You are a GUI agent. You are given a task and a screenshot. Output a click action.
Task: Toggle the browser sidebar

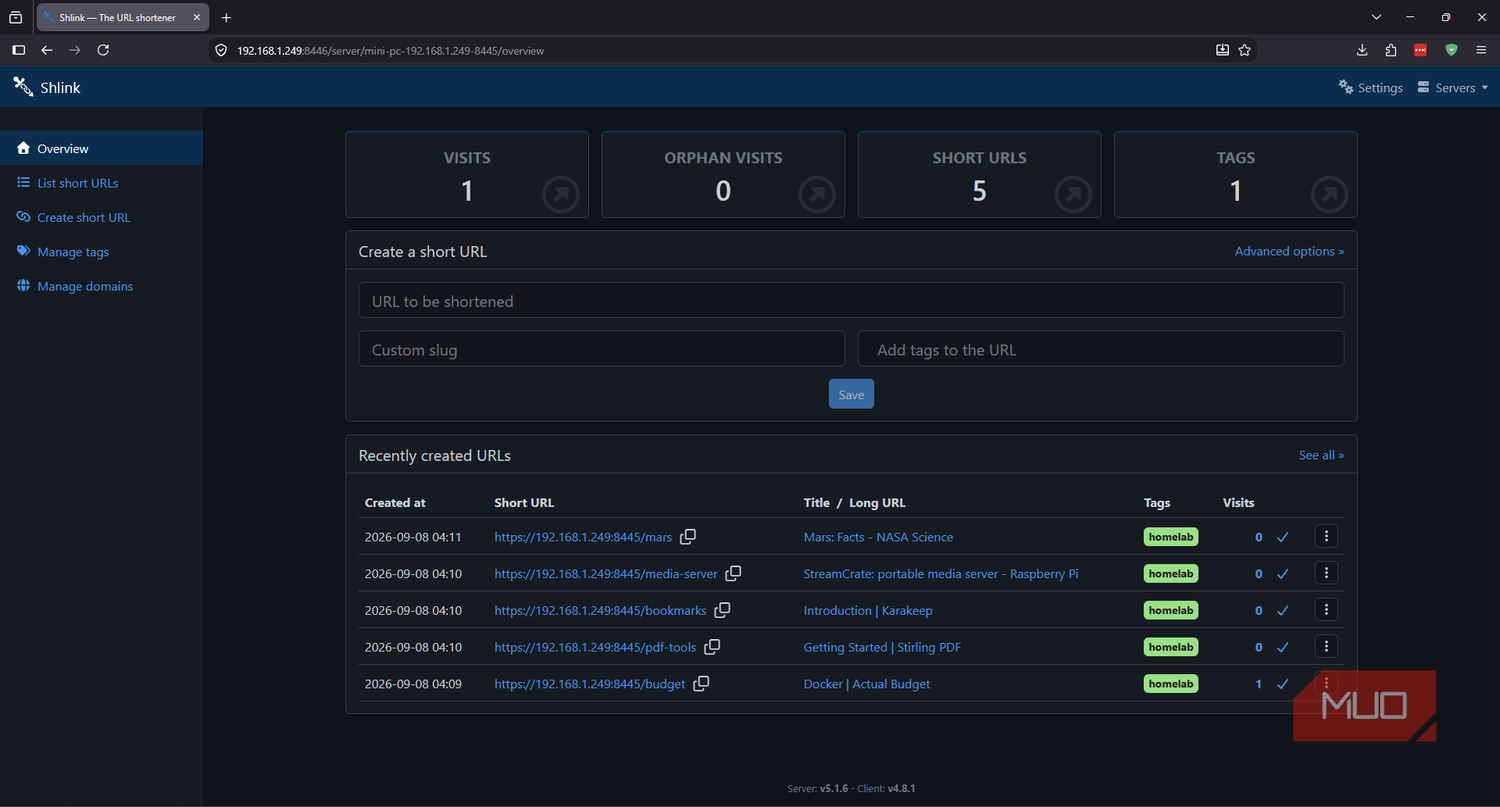pyautogui.click(x=18, y=50)
